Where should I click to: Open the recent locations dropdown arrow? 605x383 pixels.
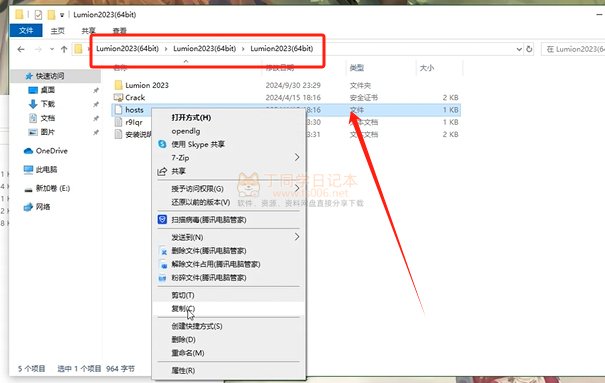coord(52,49)
